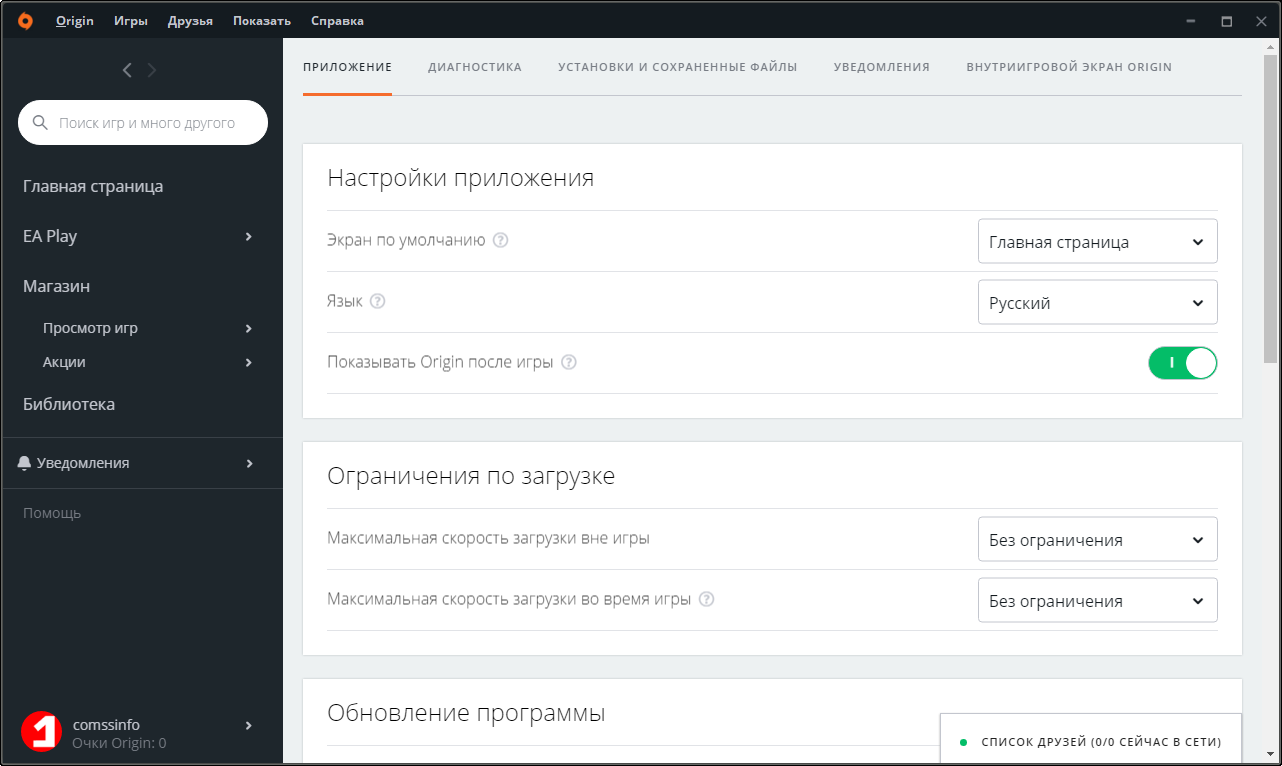Click the Ограничения по загрузке heading

coord(471,476)
